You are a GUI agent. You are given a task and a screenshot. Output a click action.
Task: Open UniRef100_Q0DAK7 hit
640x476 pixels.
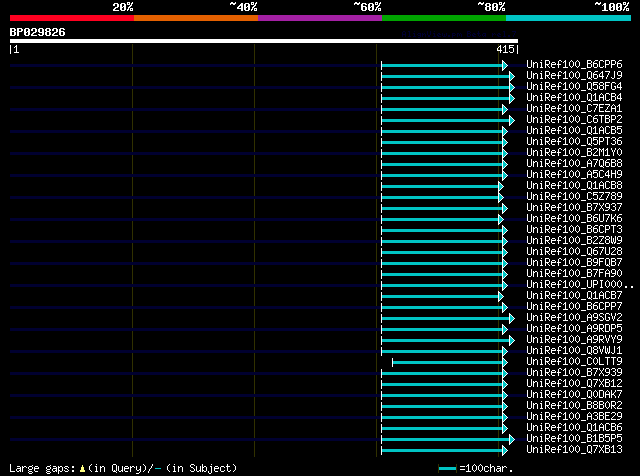click(x=574, y=395)
